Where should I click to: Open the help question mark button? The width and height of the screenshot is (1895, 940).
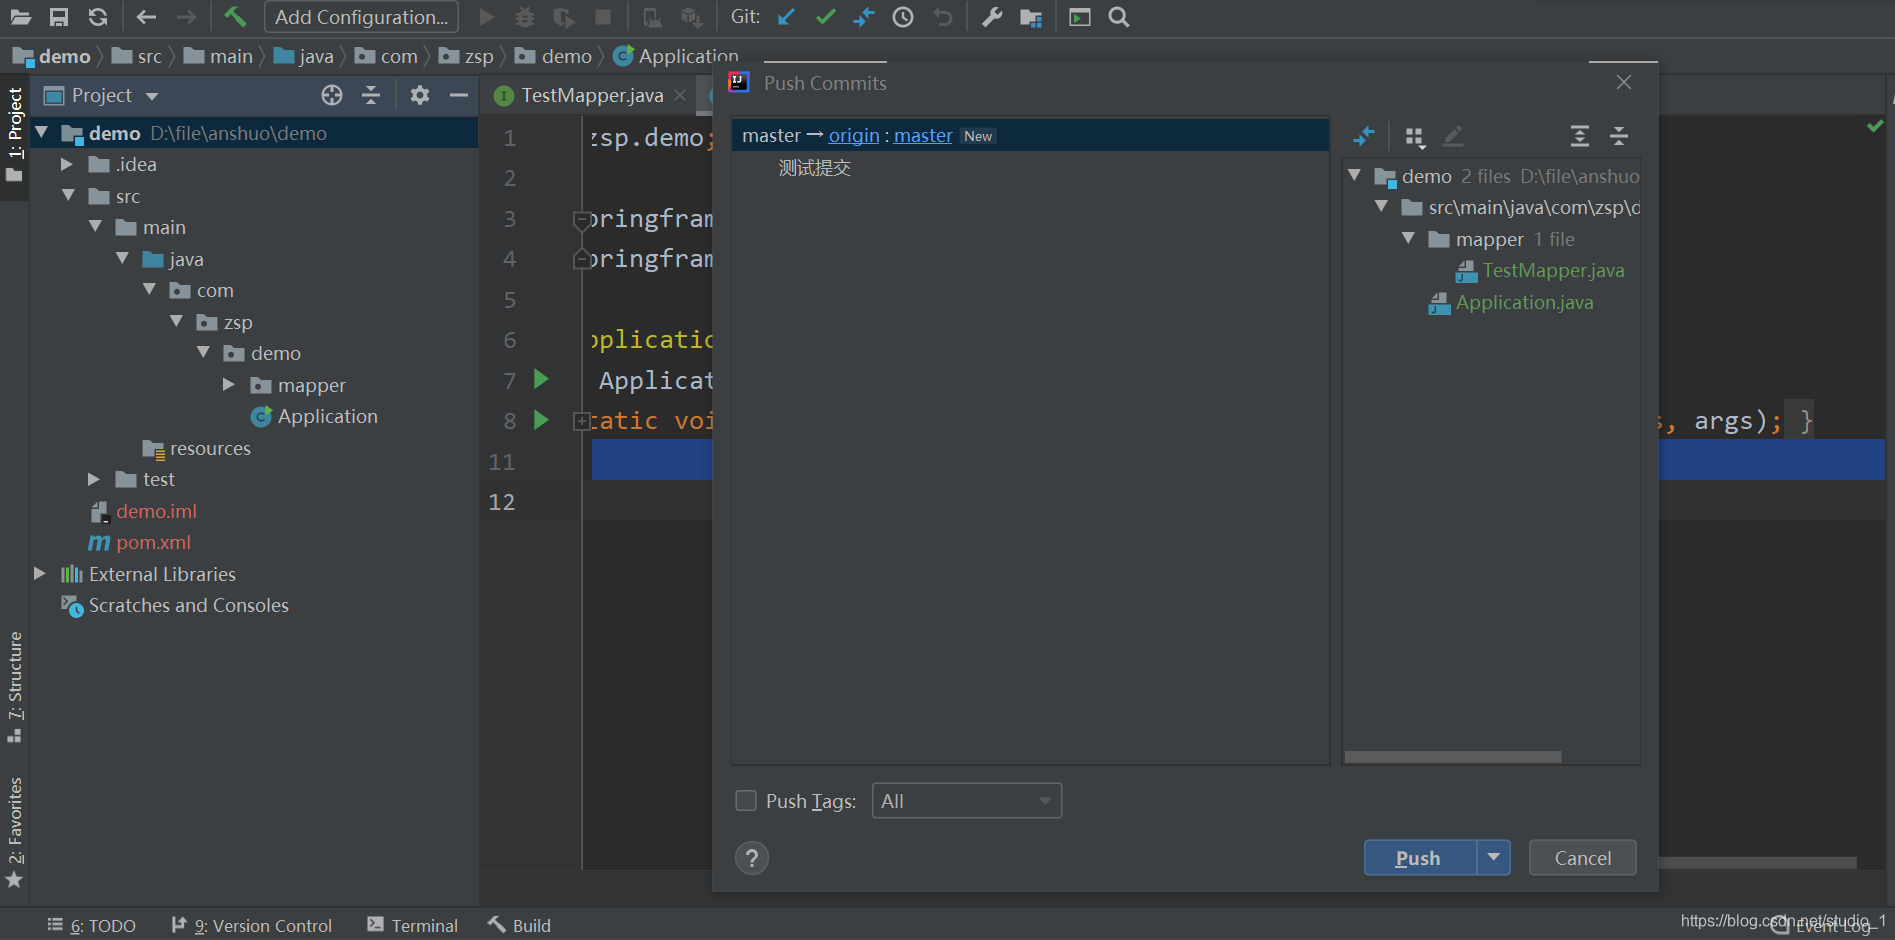[x=752, y=858]
